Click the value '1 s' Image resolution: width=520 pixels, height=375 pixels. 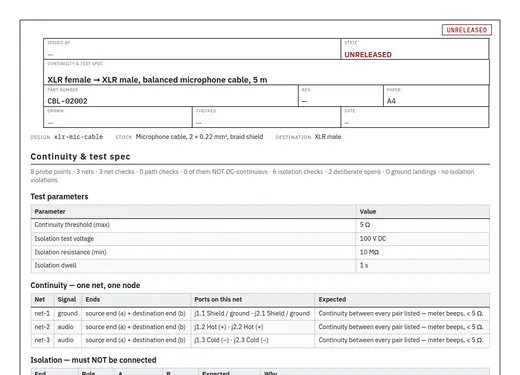pyautogui.click(x=364, y=266)
